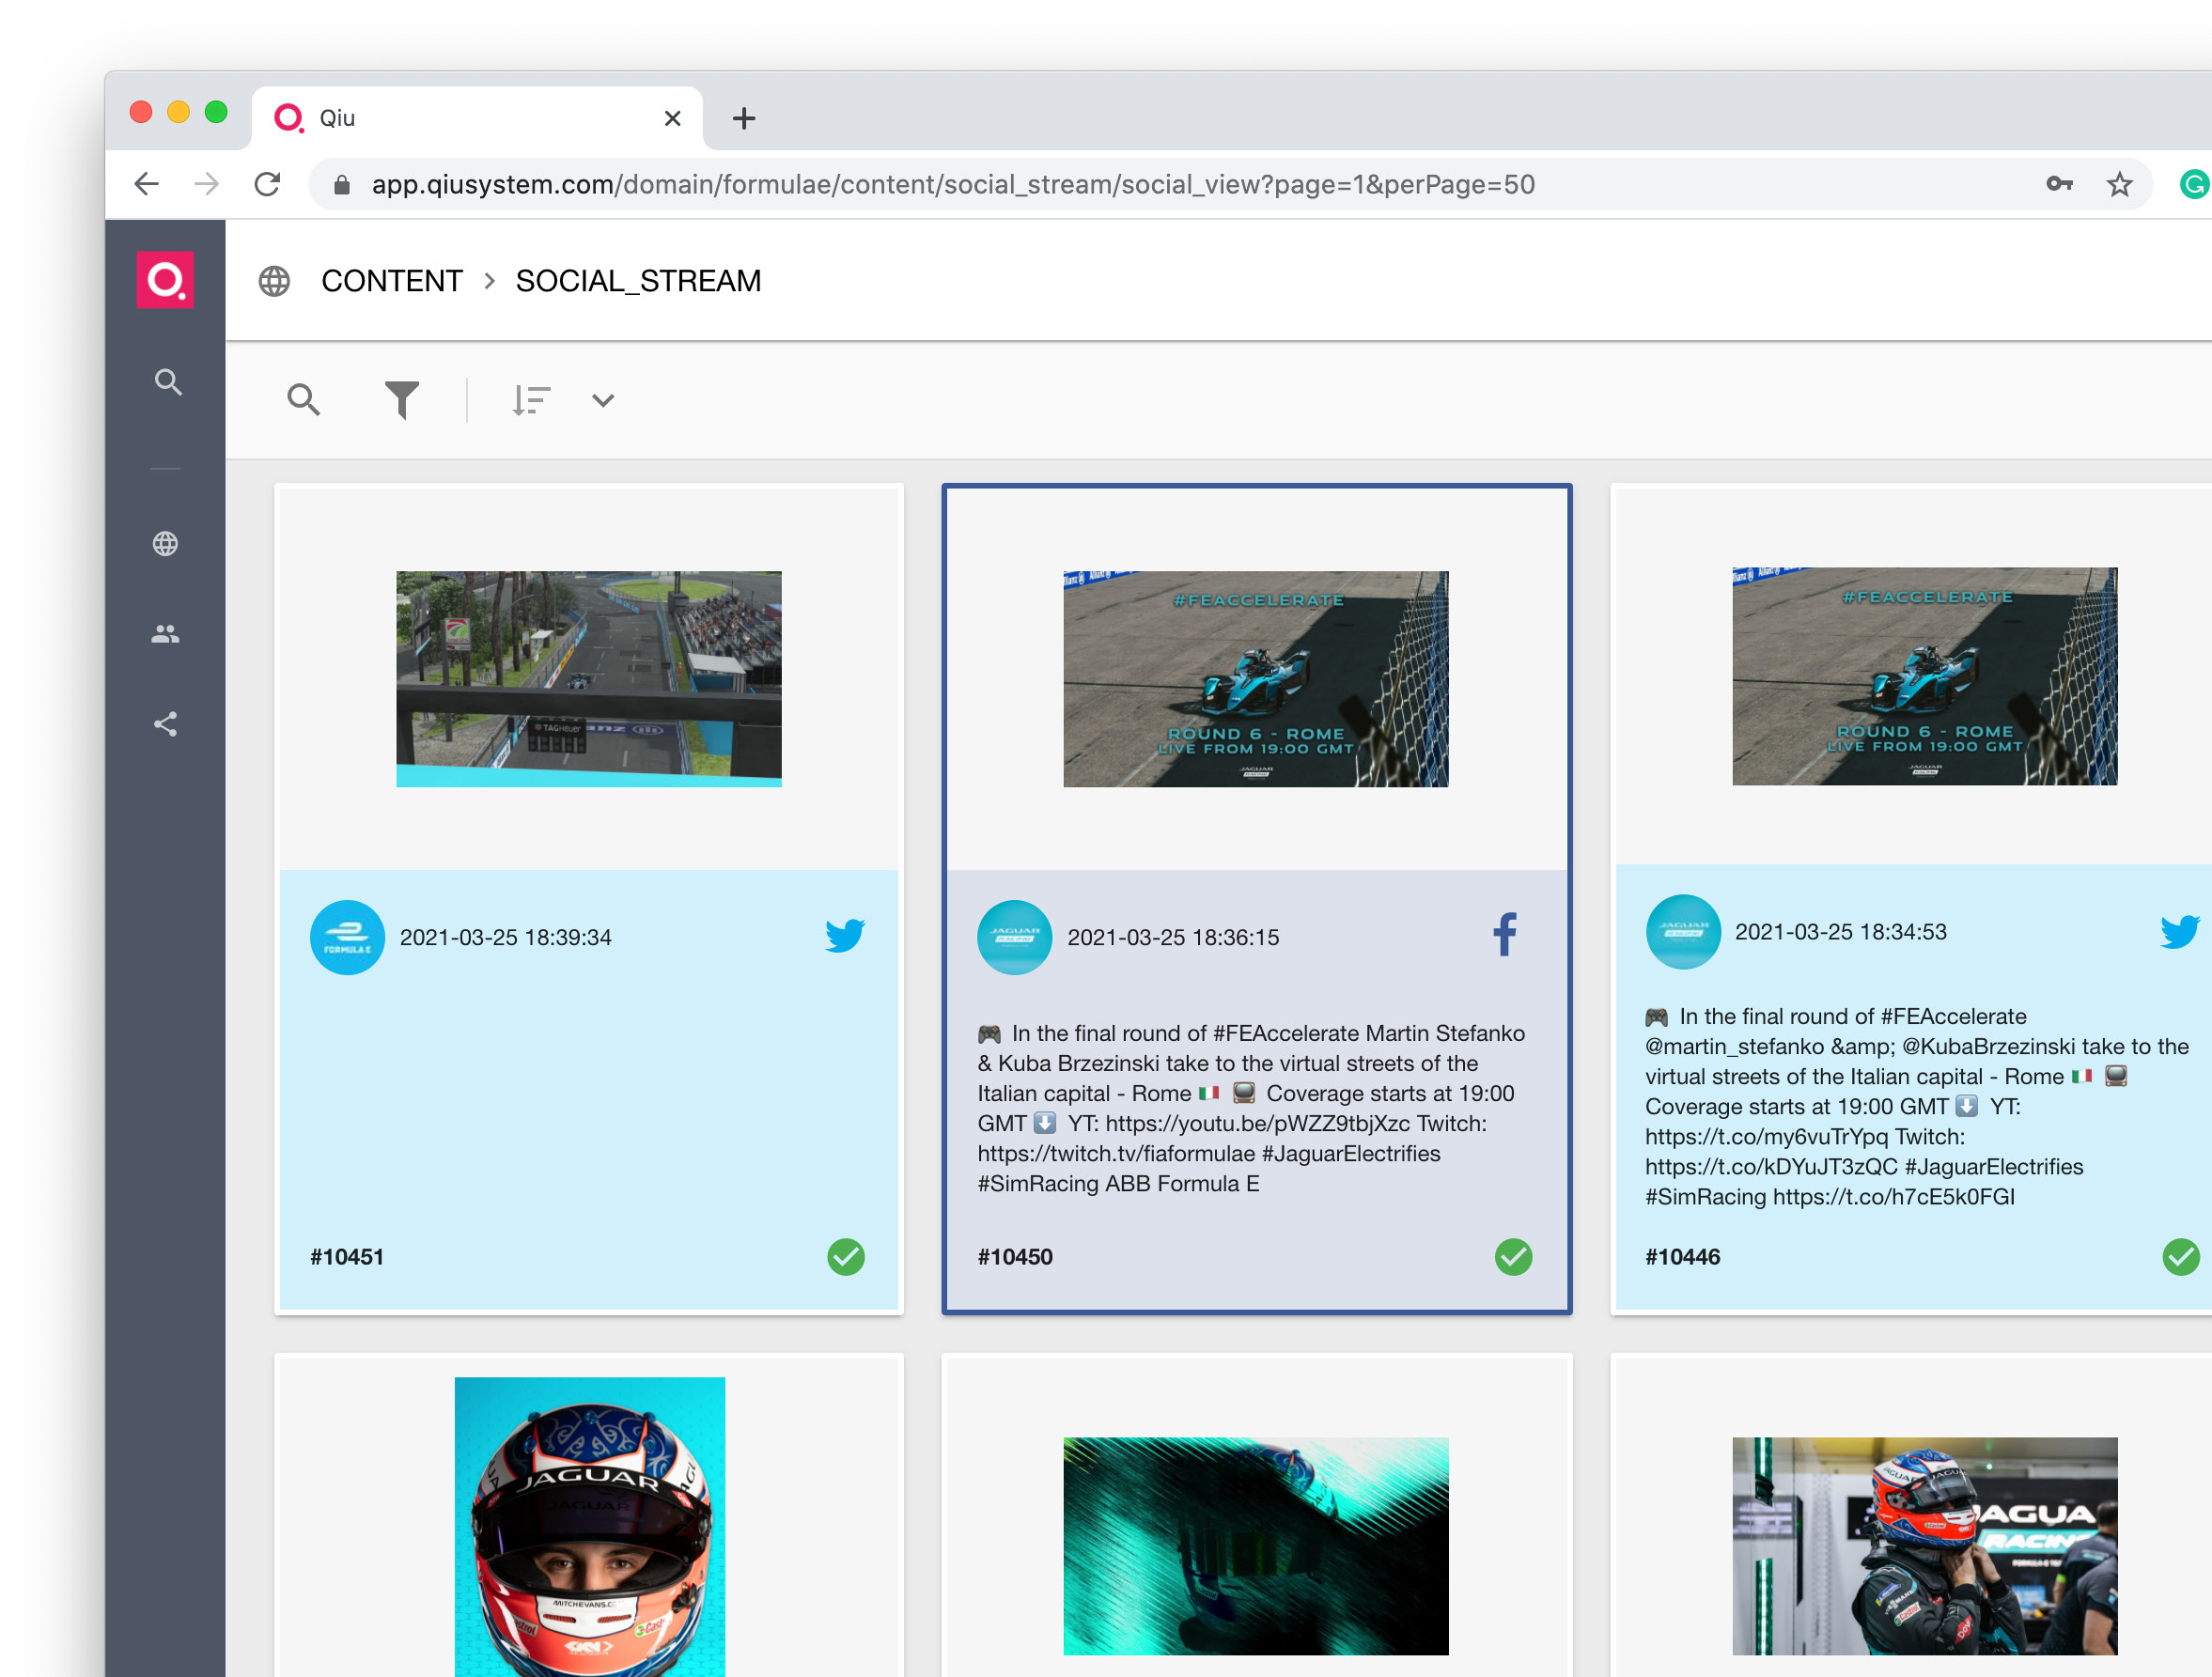
Task: Open the globe content section in sidebar
Action: pyautogui.click(x=165, y=543)
